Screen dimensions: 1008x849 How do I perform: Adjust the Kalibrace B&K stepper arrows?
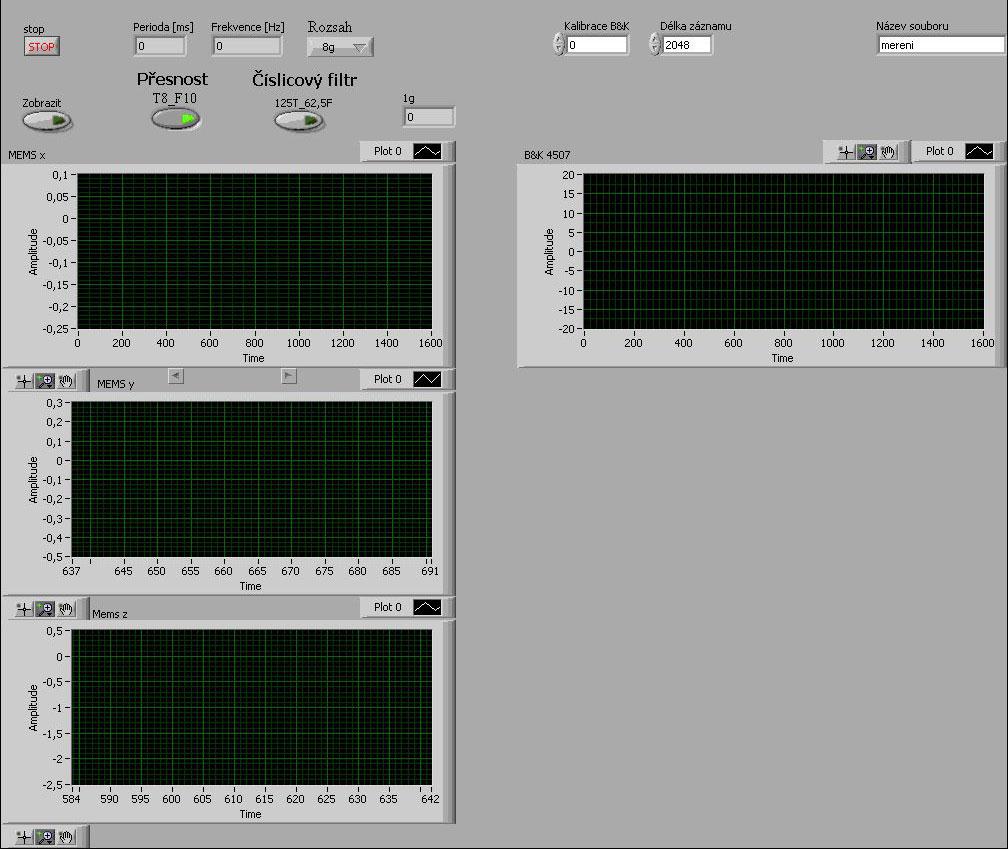pos(559,44)
